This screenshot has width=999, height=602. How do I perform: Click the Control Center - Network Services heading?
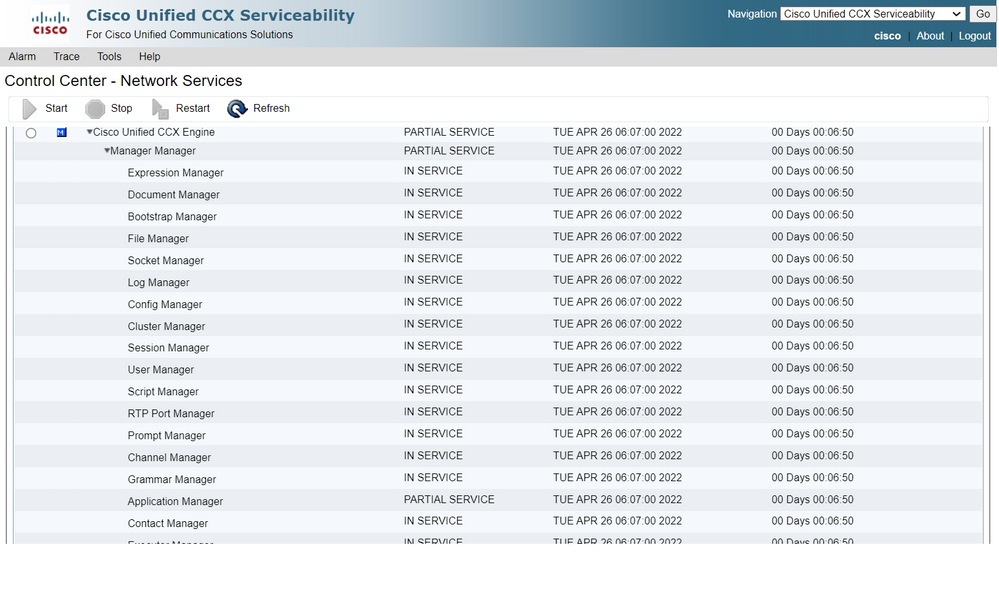(x=123, y=81)
